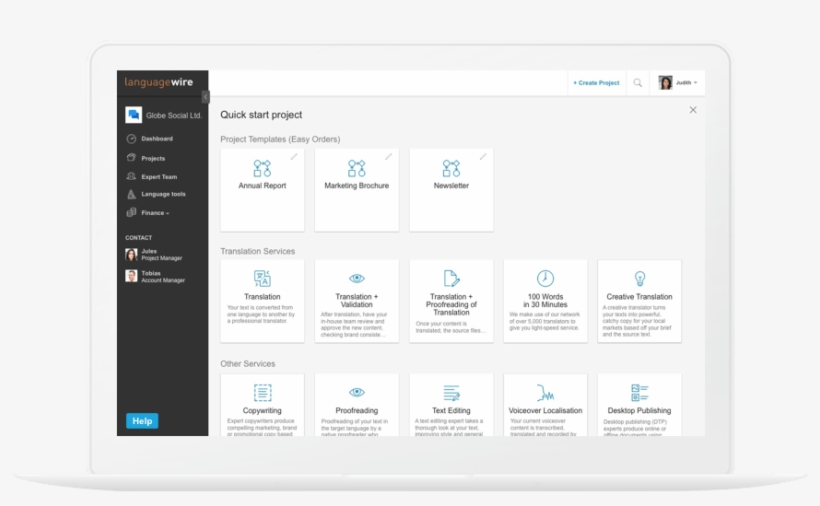820x506 pixels.
Task: Select the Voiceover Localisation waveform icon
Action: 545,393
